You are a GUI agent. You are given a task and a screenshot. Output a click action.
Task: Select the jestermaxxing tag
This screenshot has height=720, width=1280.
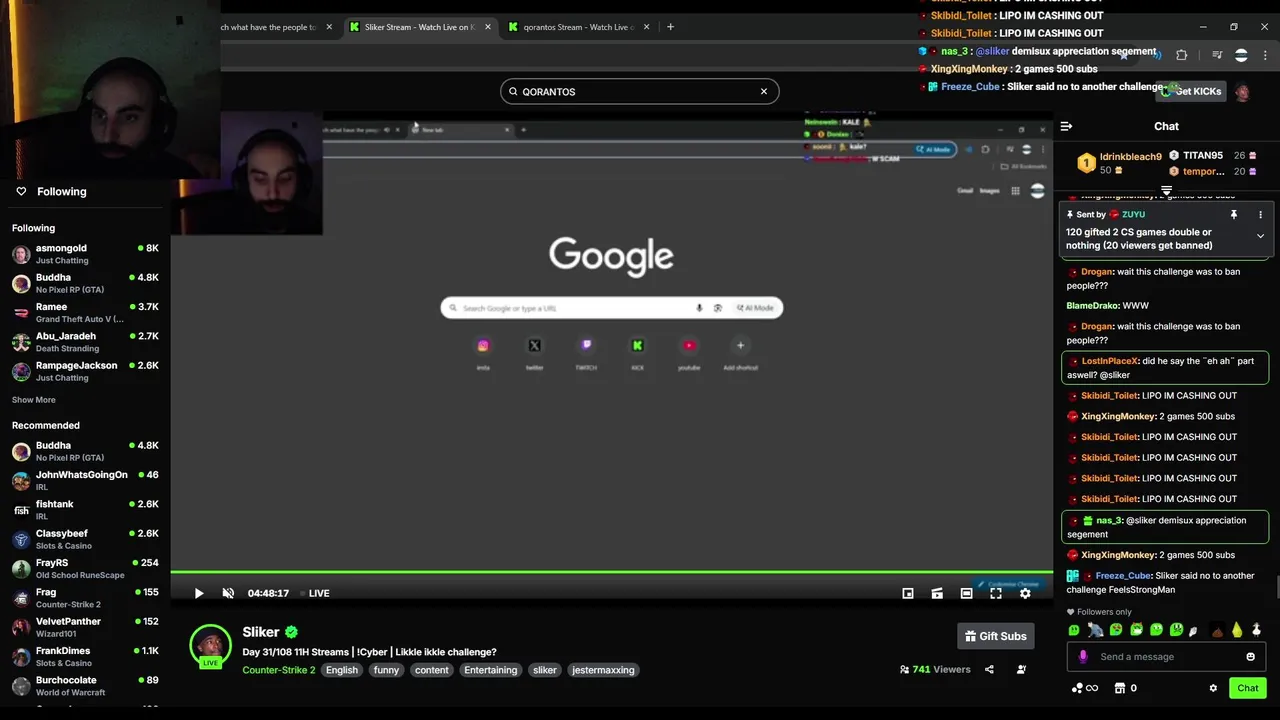[603, 670]
